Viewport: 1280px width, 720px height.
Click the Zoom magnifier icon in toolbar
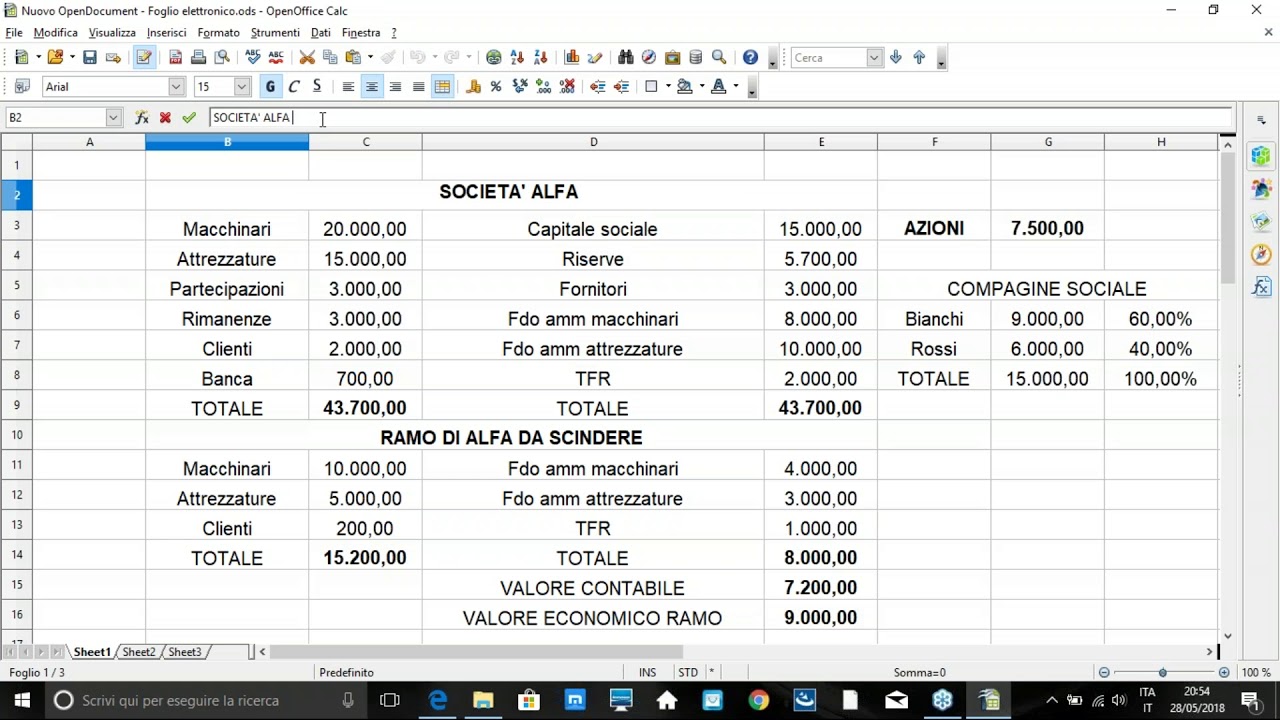pyautogui.click(x=719, y=58)
